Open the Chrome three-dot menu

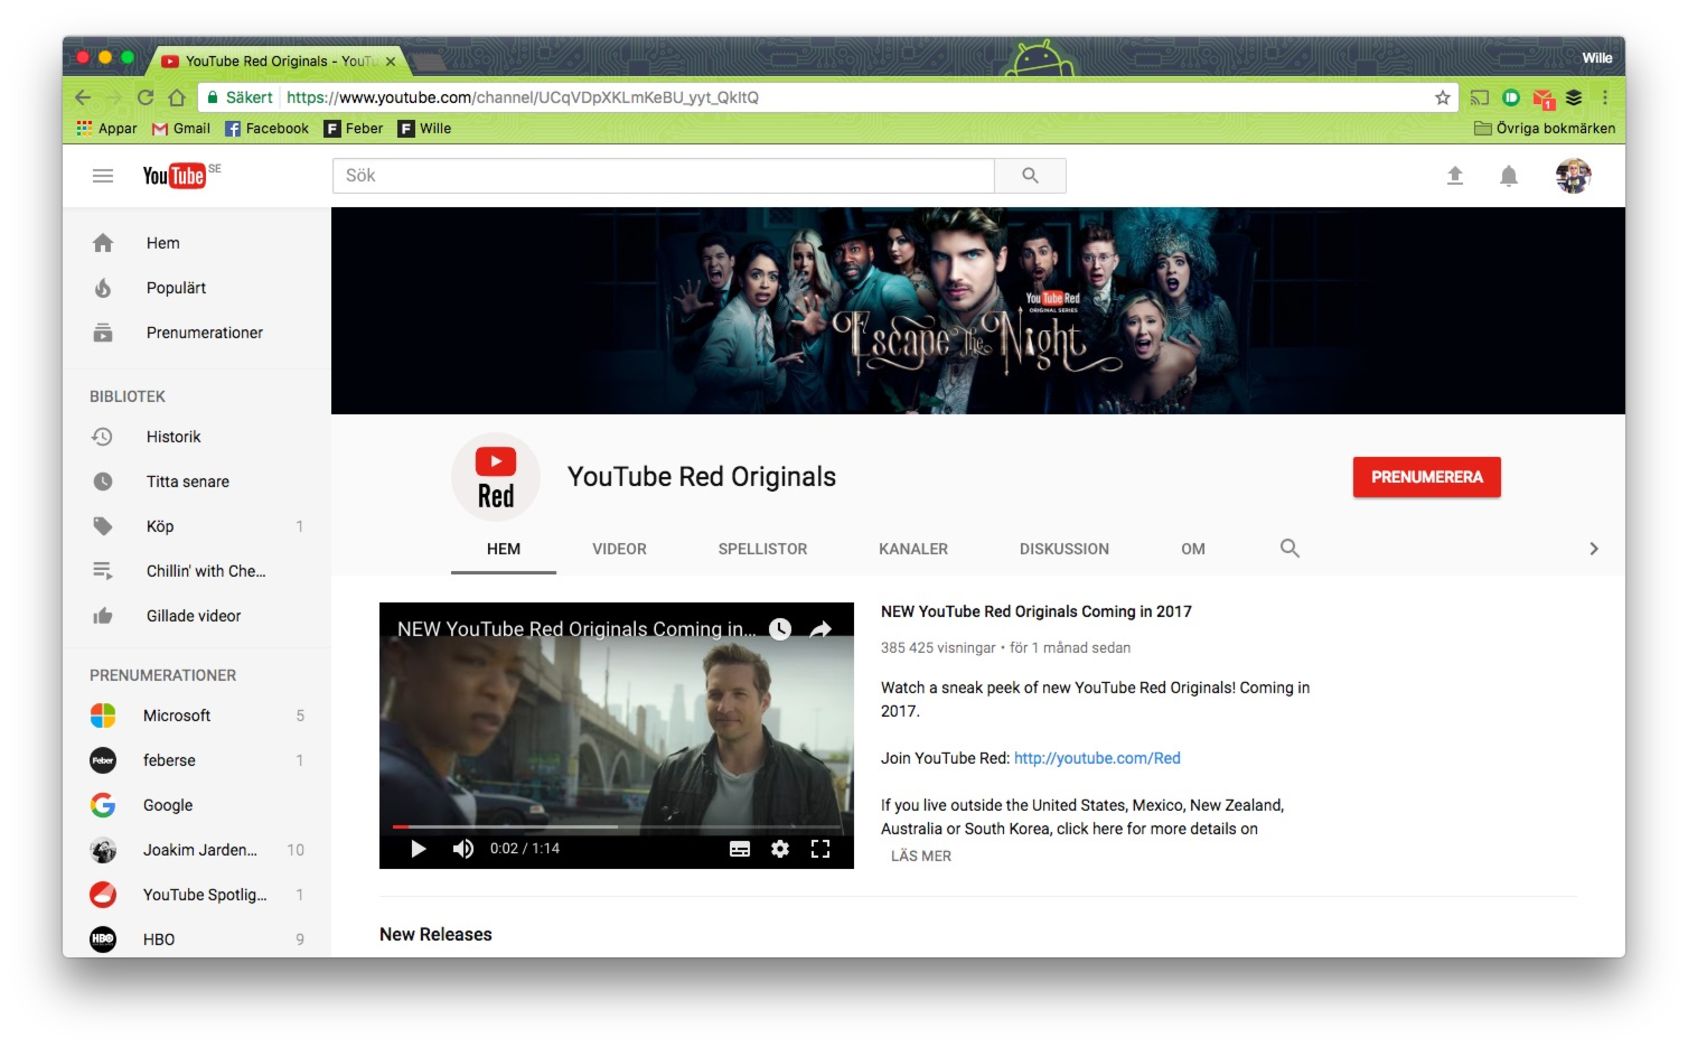pyautogui.click(x=1605, y=97)
